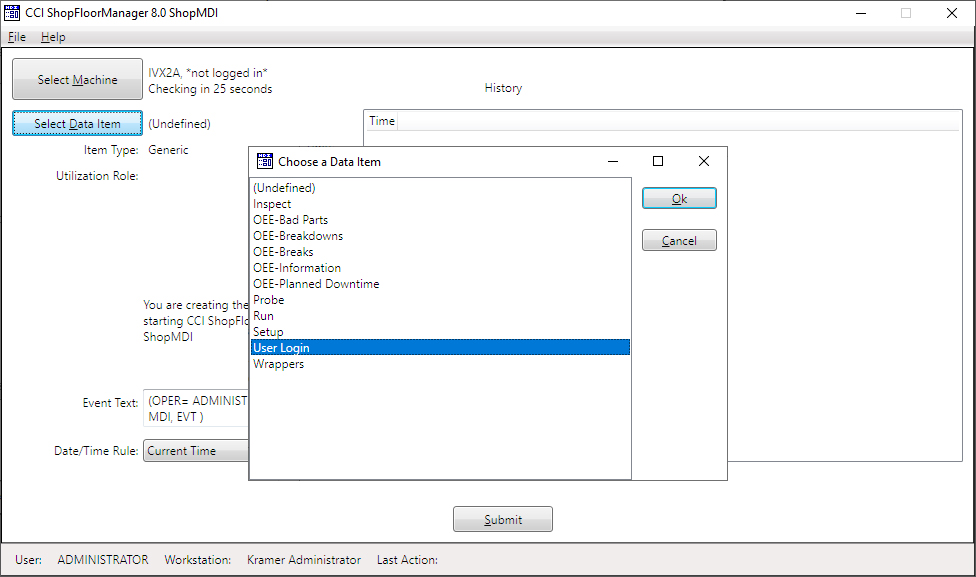Click the ADMINISTRATOR user in status bar

[103, 560]
